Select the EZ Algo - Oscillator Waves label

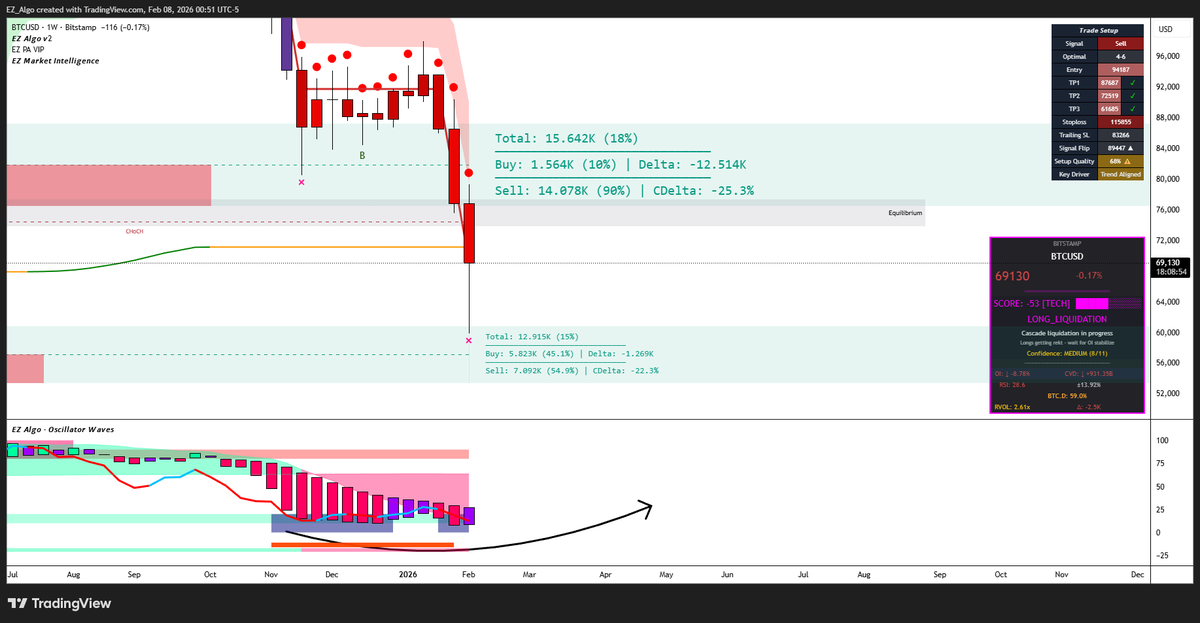62,429
